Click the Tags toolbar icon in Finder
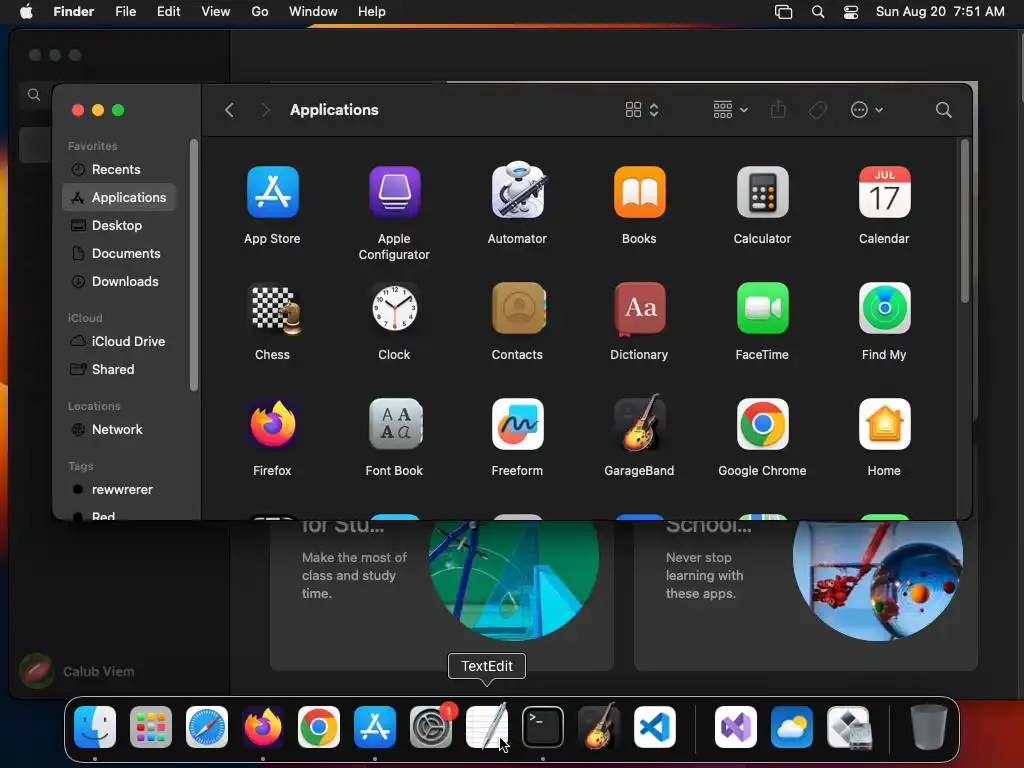This screenshot has height=768, width=1024. (817, 110)
